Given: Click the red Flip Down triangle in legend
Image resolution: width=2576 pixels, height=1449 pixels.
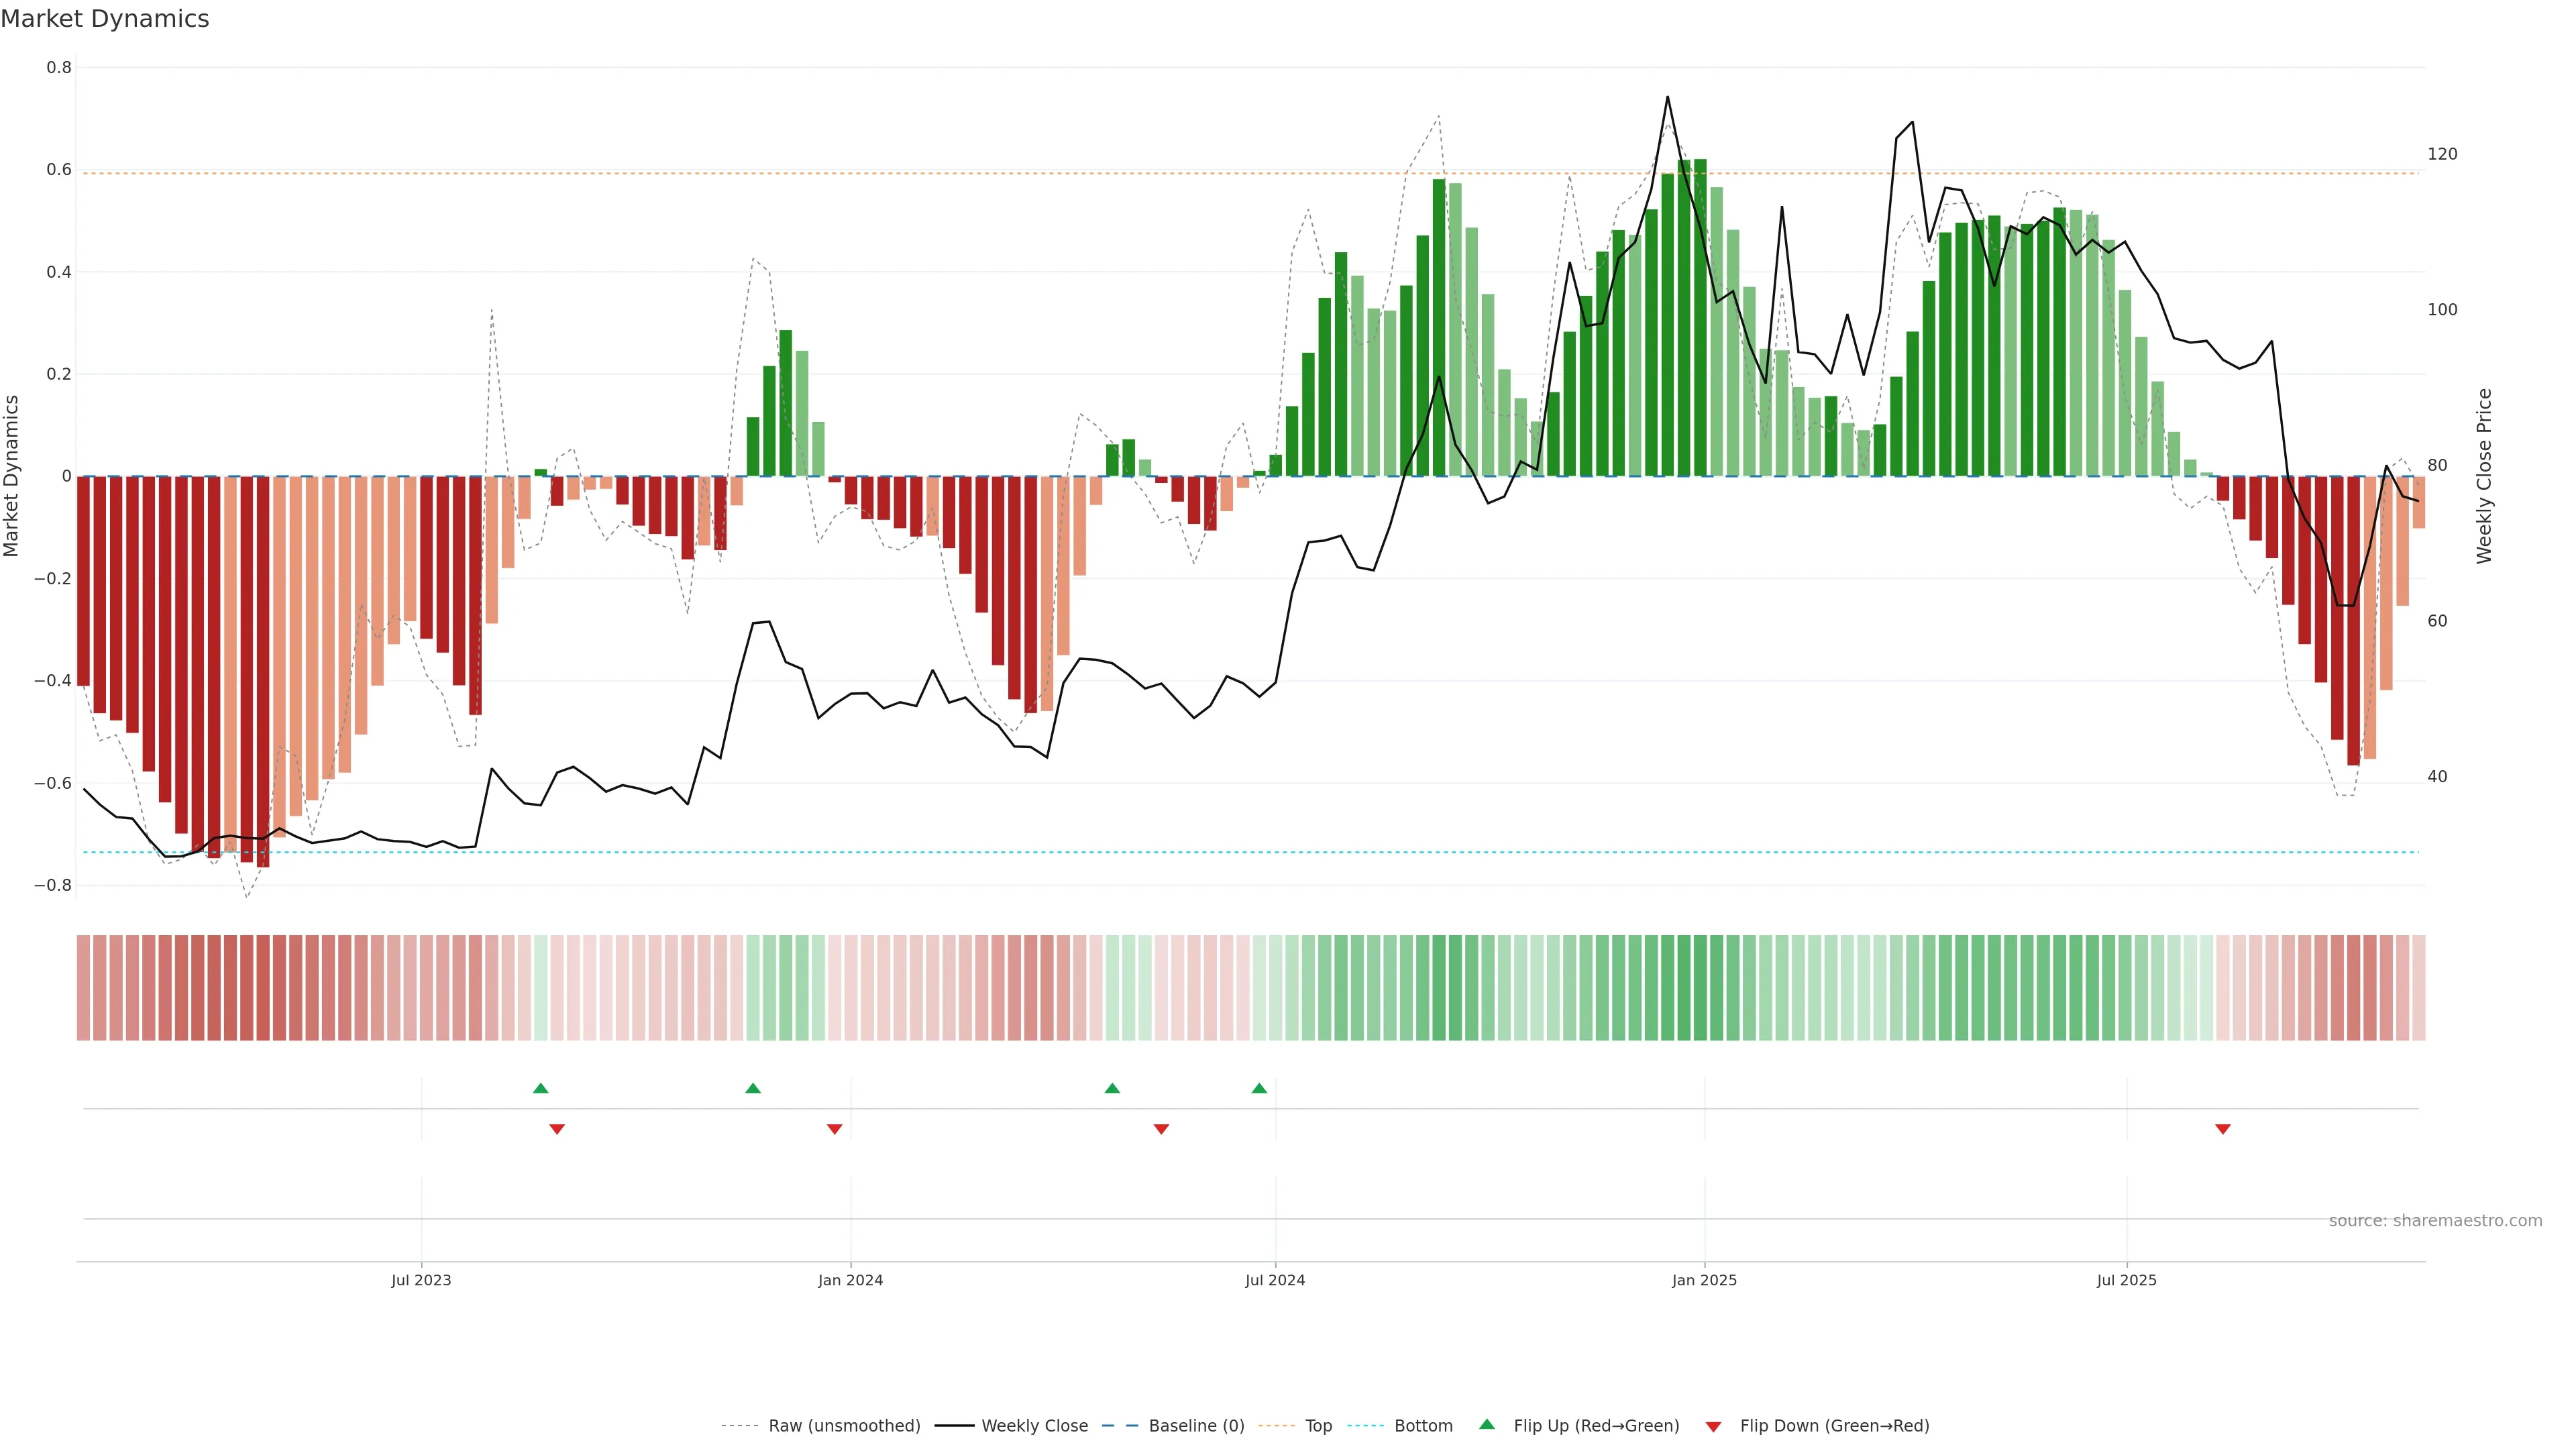Looking at the screenshot, I should (1713, 1427).
